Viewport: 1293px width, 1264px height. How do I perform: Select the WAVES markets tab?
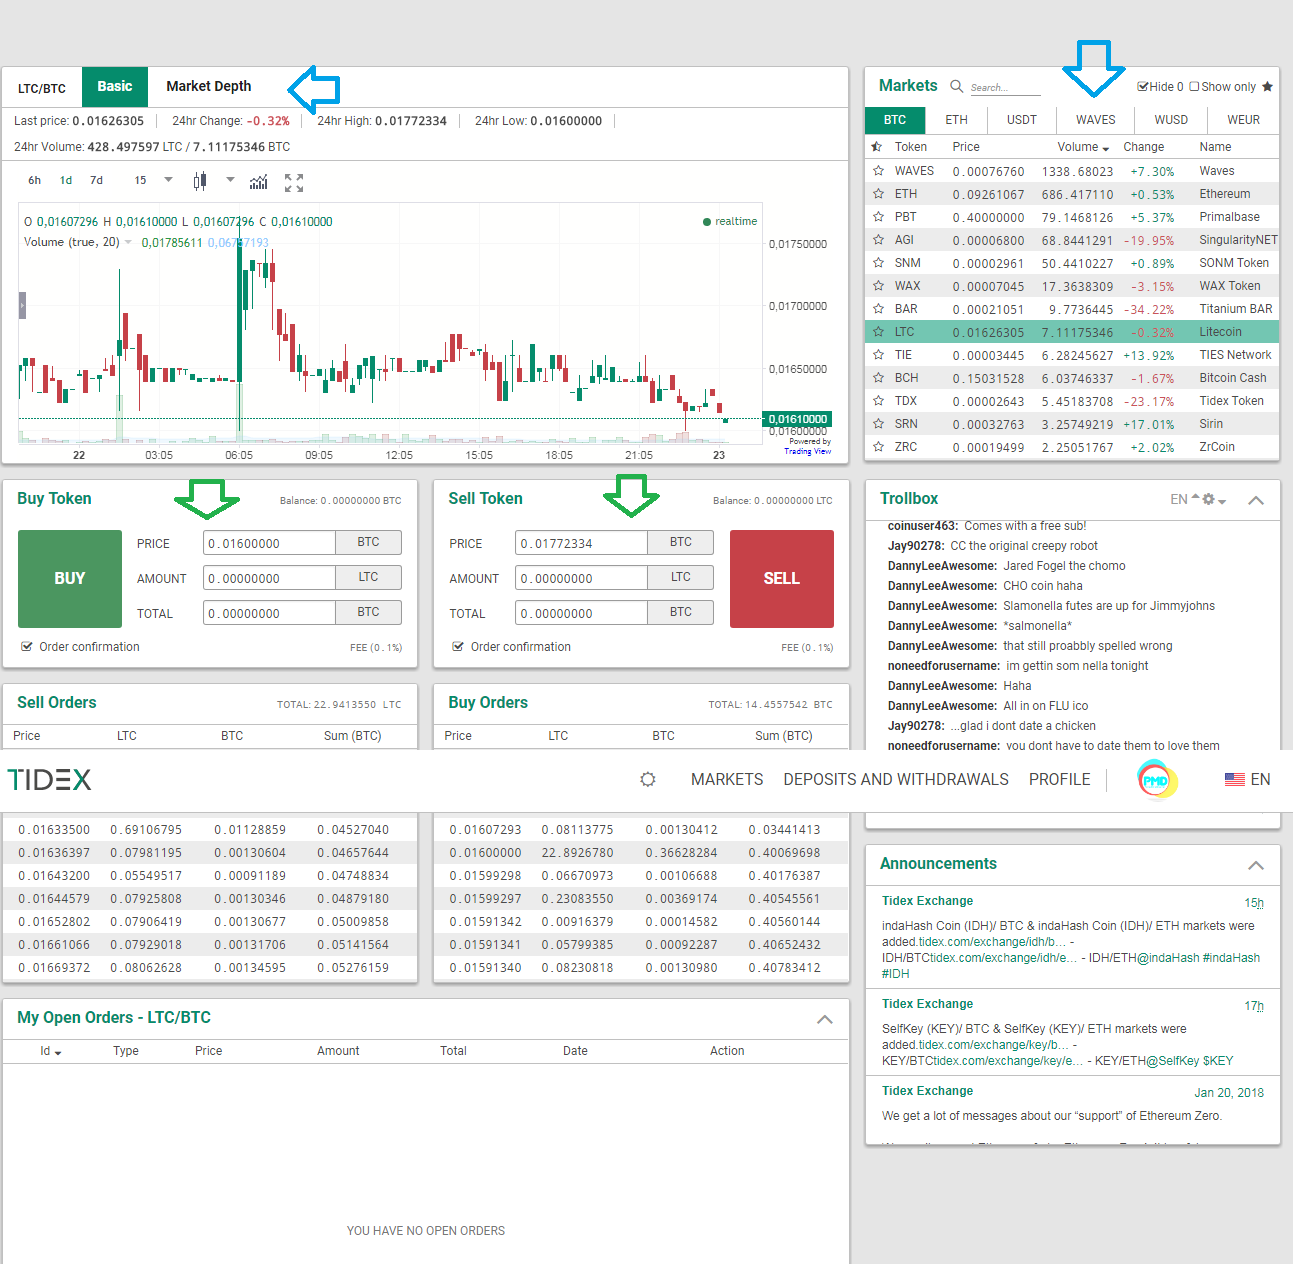(1096, 120)
